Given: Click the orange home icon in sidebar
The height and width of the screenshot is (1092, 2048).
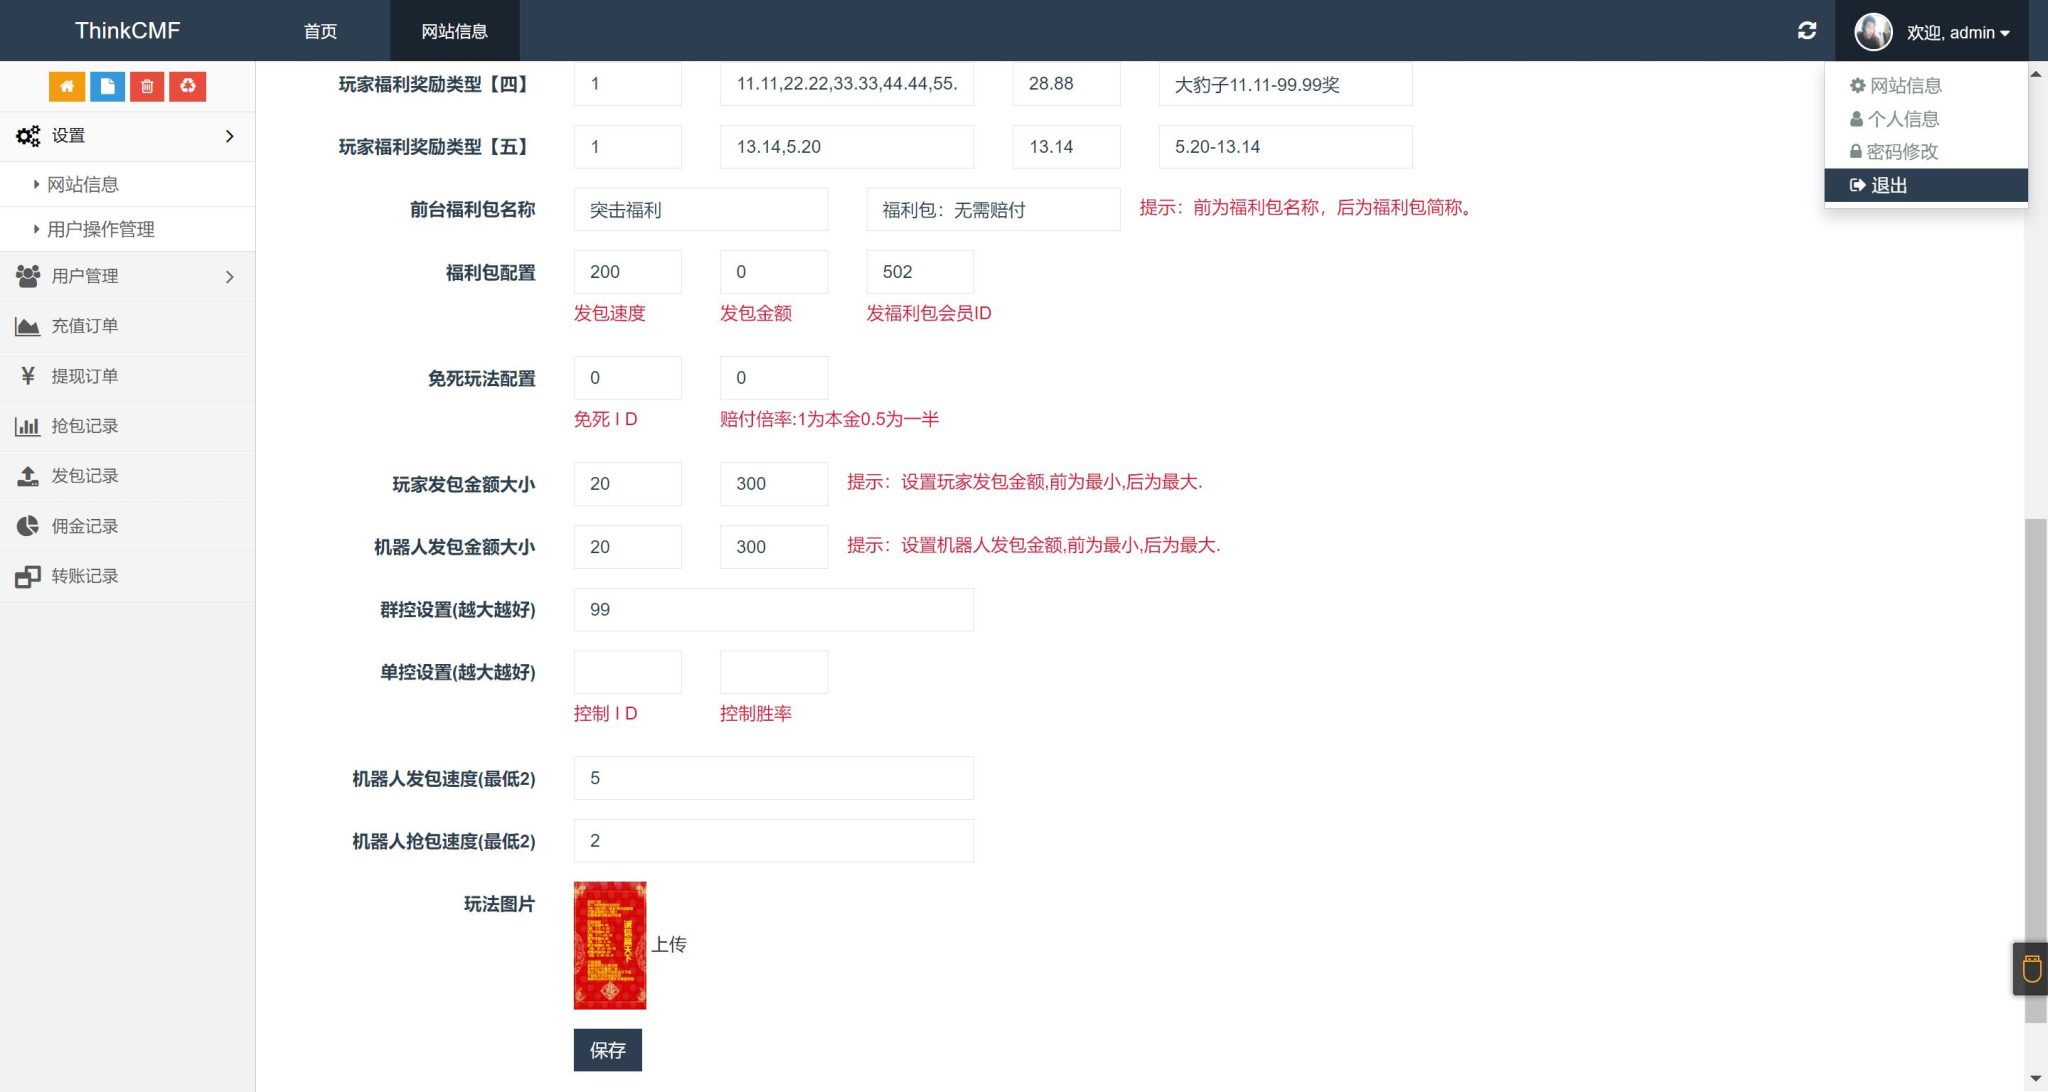Looking at the screenshot, I should pyautogui.click(x=66, y=86).
